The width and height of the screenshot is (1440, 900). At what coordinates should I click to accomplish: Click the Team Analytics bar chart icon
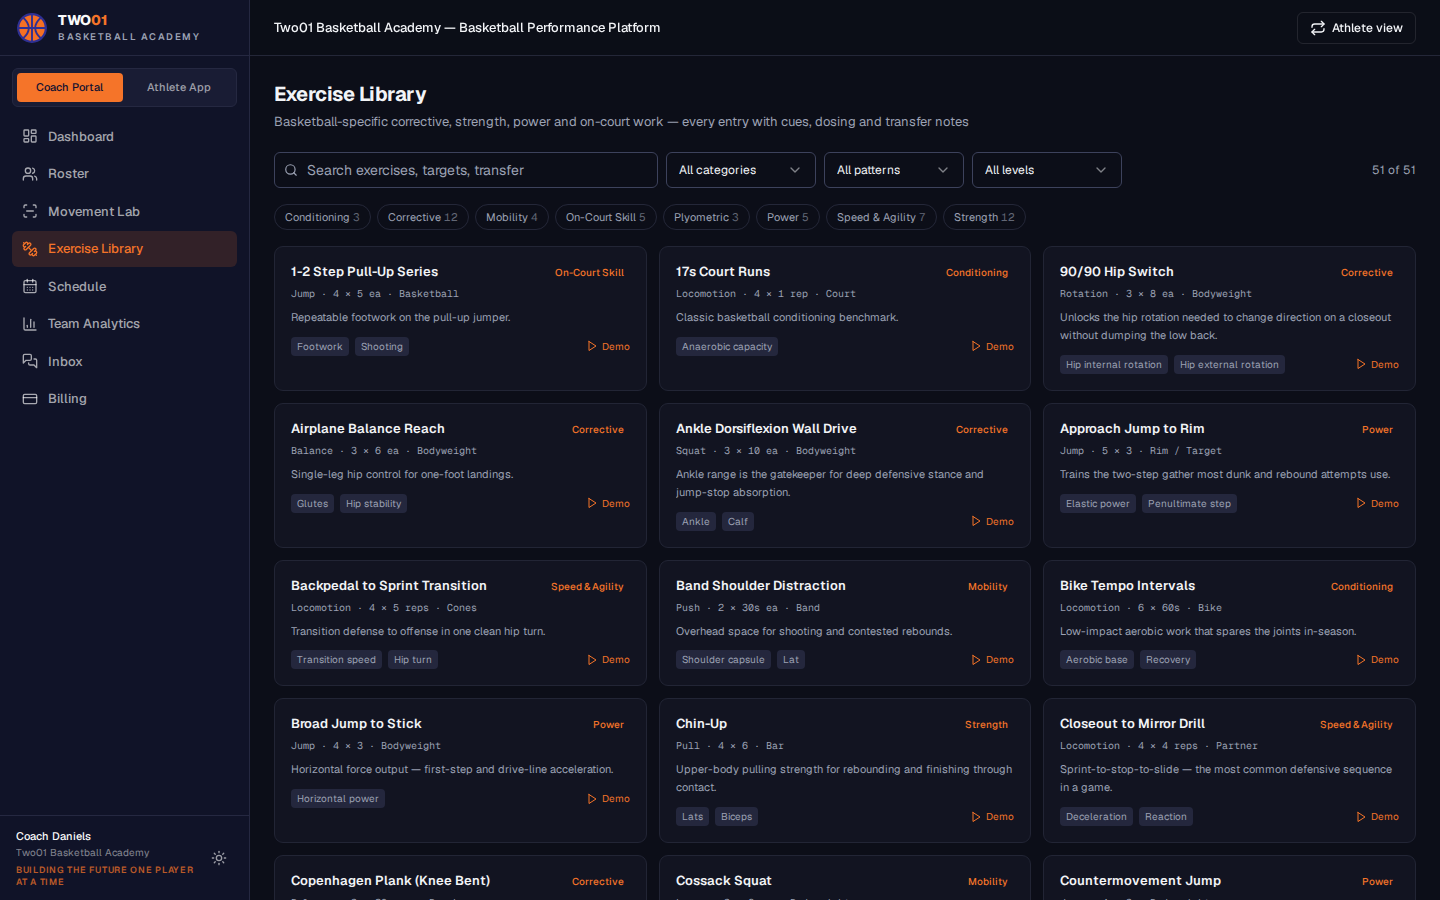point(30,324)
